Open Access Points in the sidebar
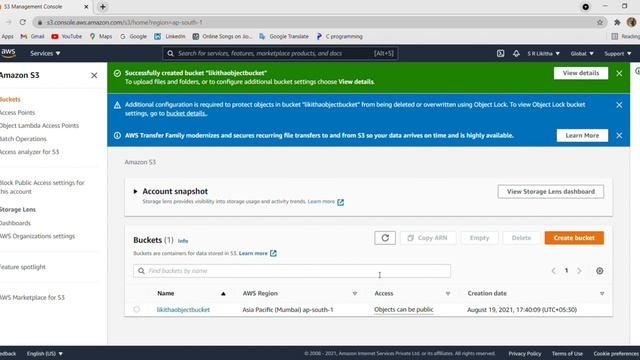The image size is (640, 360). coord(18,113)
